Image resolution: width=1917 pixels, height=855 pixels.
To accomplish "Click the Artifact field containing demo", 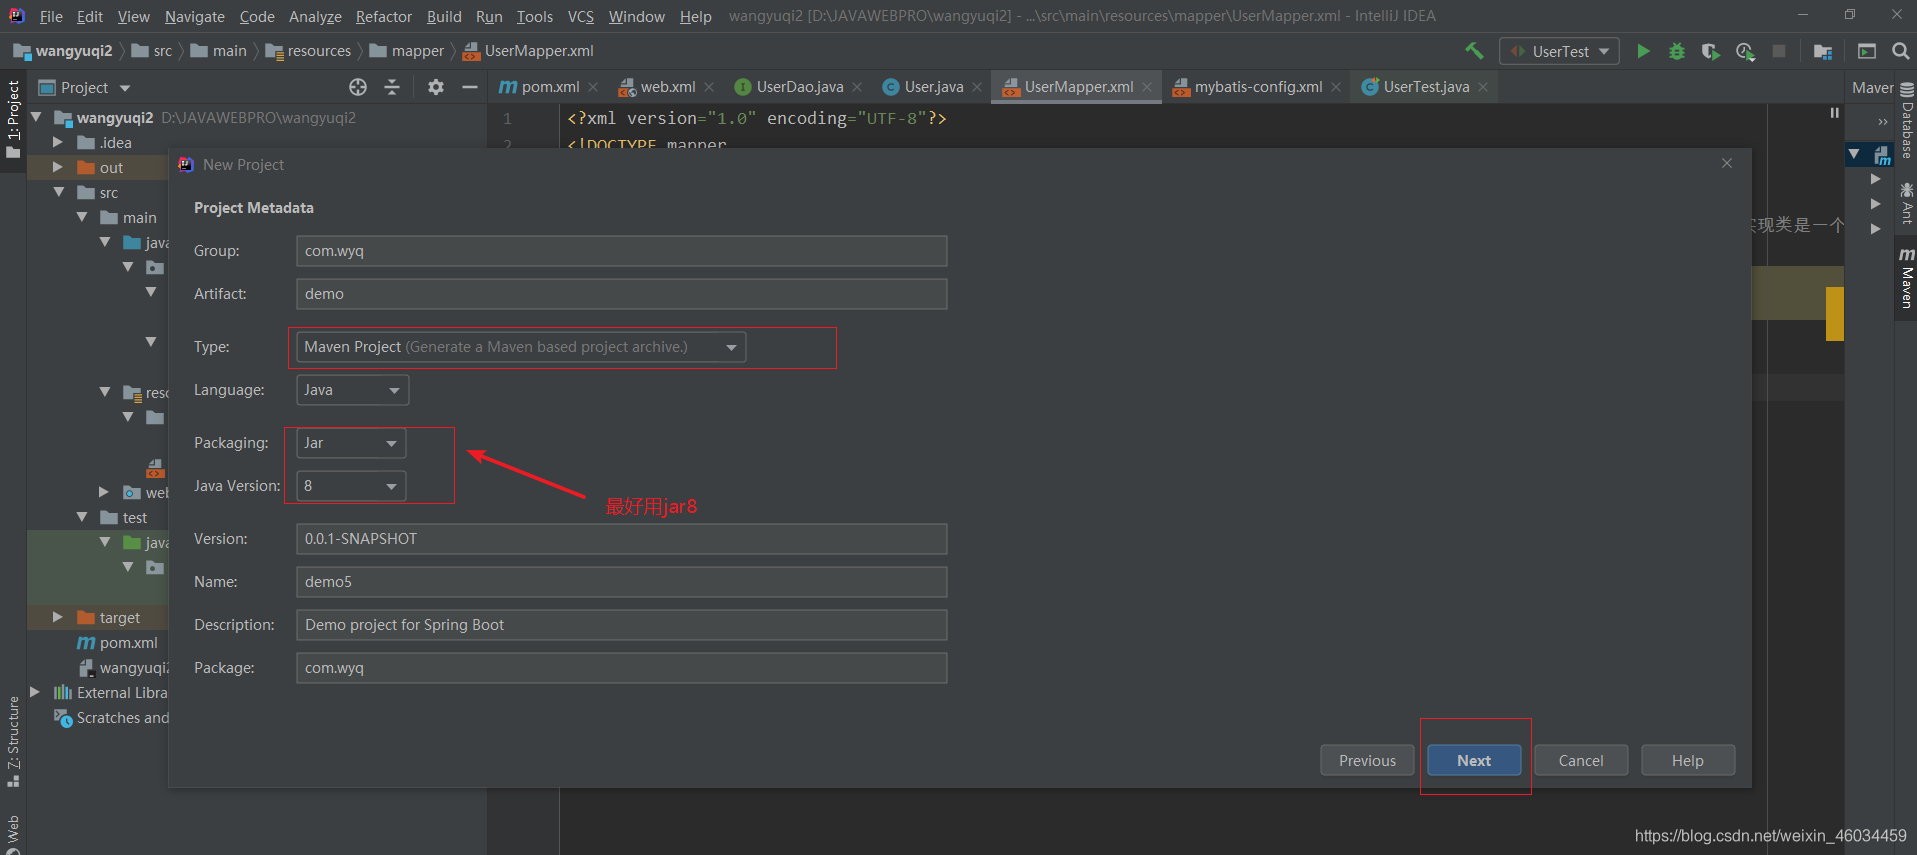I will coord(621,294).
